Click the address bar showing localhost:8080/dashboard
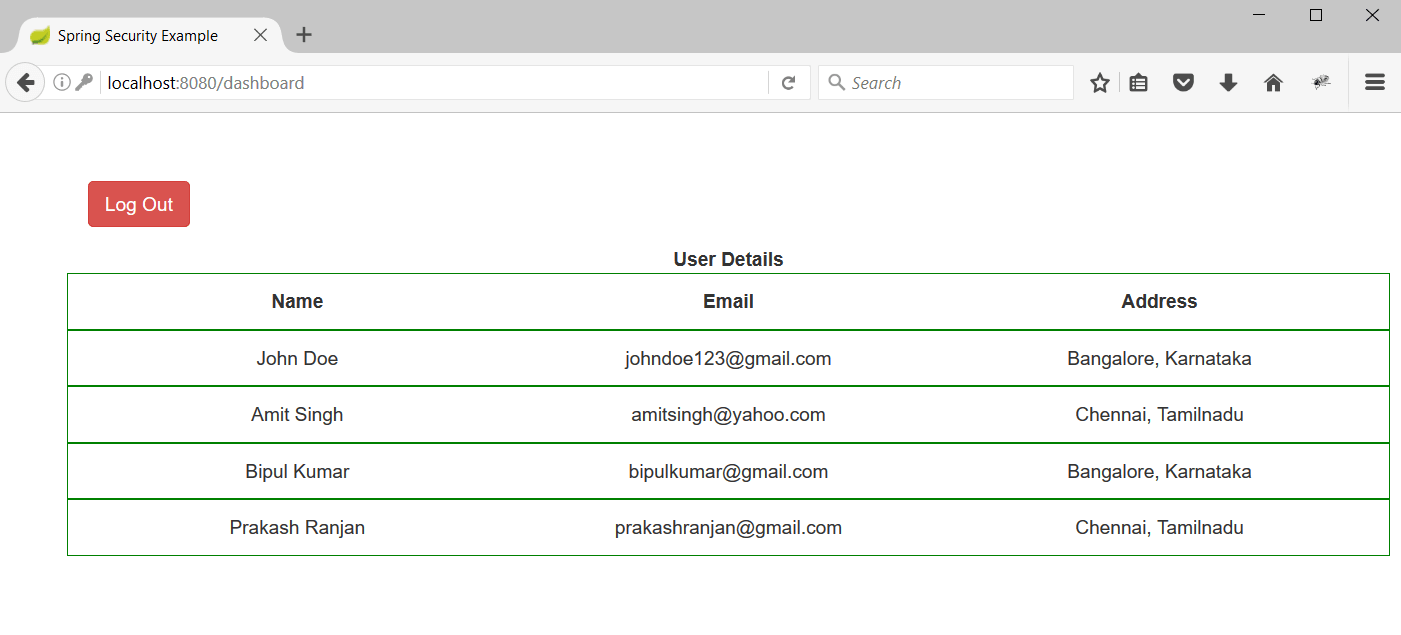 (x=430, y=82)
